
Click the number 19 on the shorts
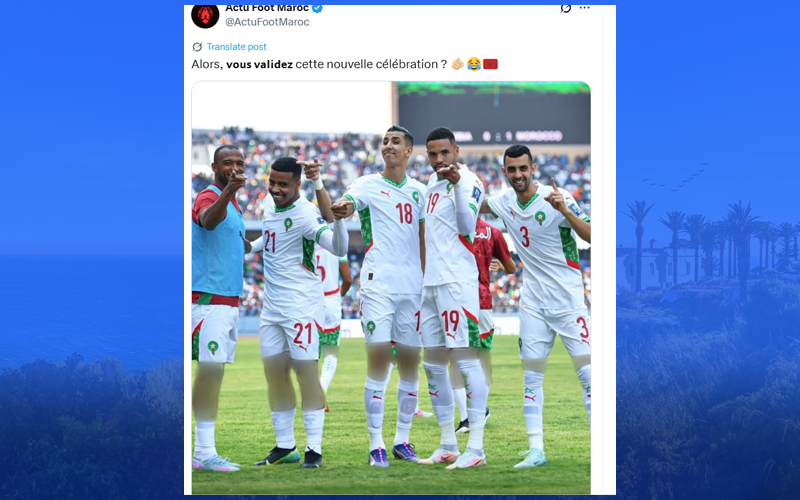pyautogui.click(x=451, y=321)
